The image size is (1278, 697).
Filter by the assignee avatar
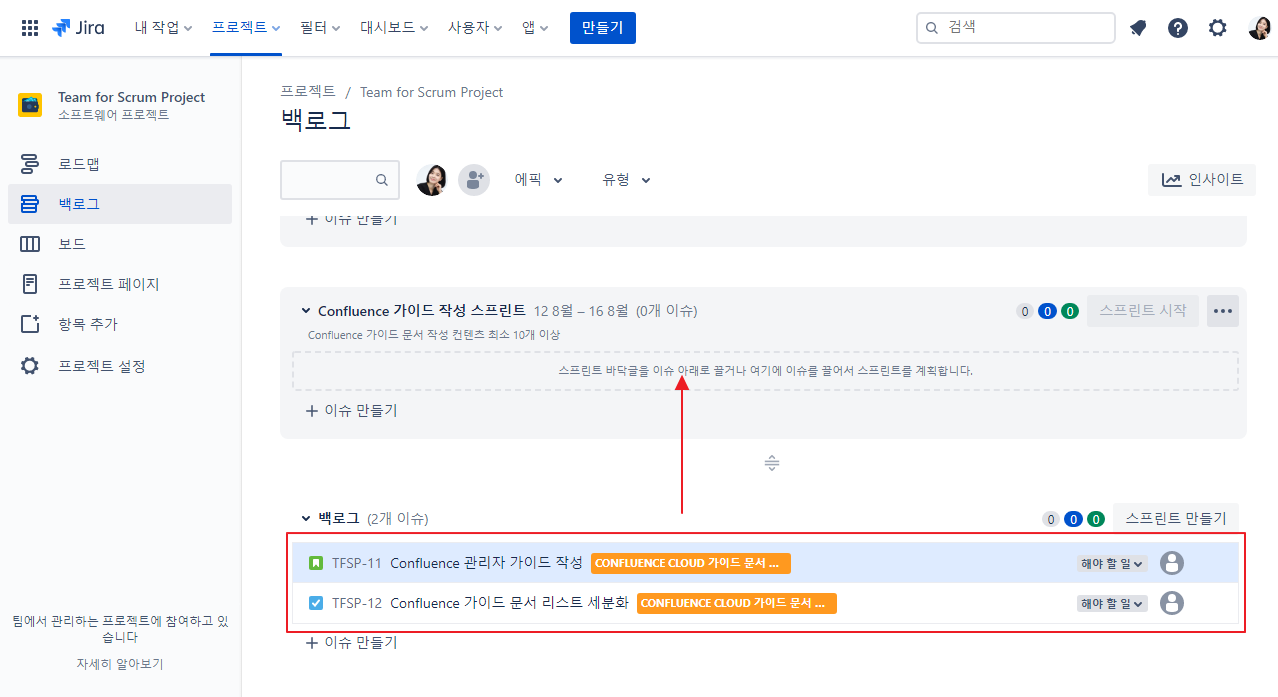432,180
